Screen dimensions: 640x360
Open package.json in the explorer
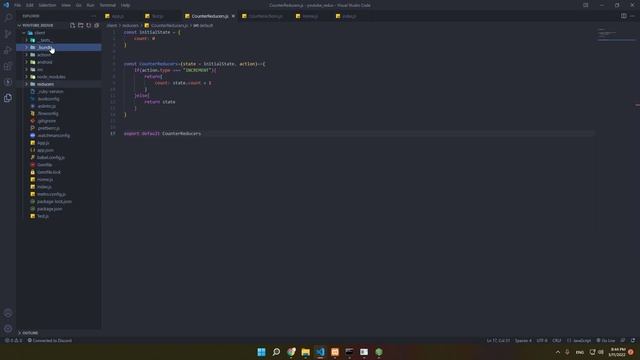point(58,209)
